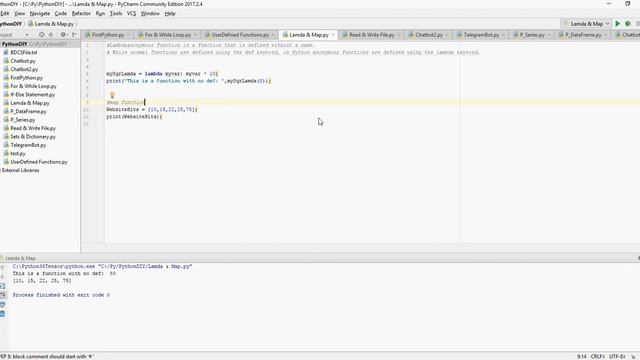Click UTF-8 encoding in status bar
This screenshot has width=640, height=360.
click(617, 356)
